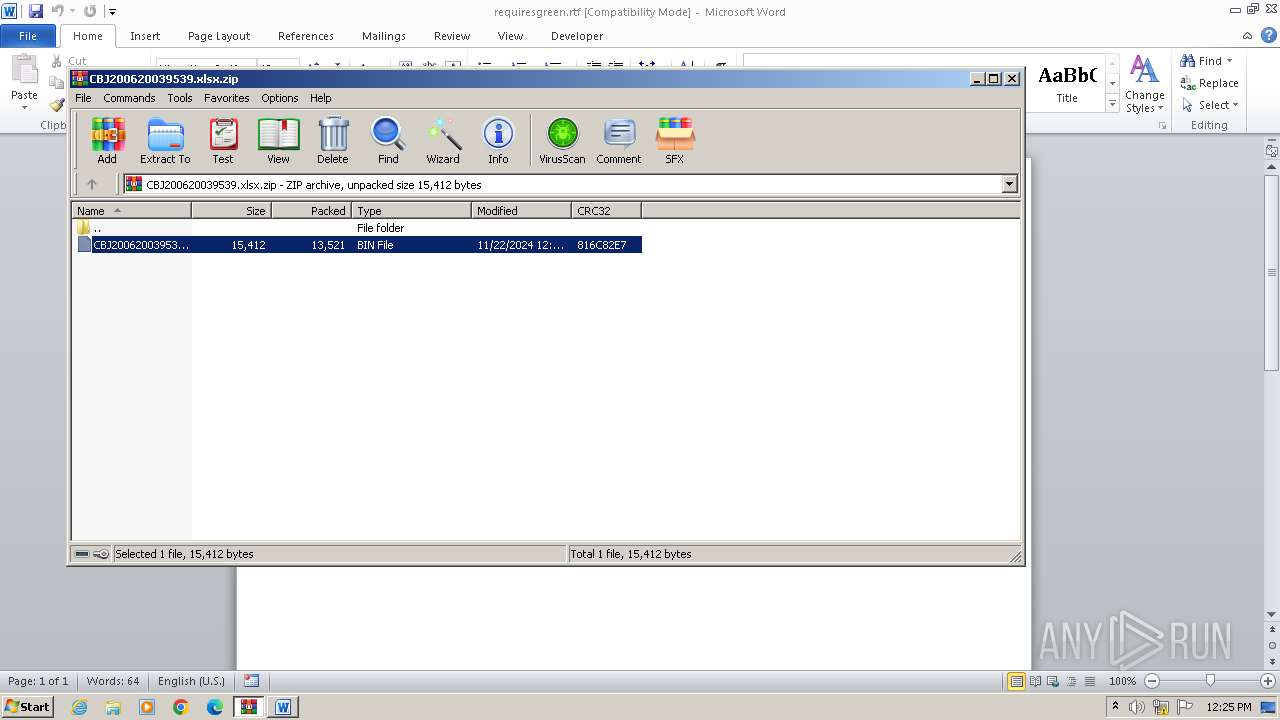This screenshot has height=720, width=1280.
Task: Open the Find dropdown arrow in Editing
Action: pos(1230,61)
